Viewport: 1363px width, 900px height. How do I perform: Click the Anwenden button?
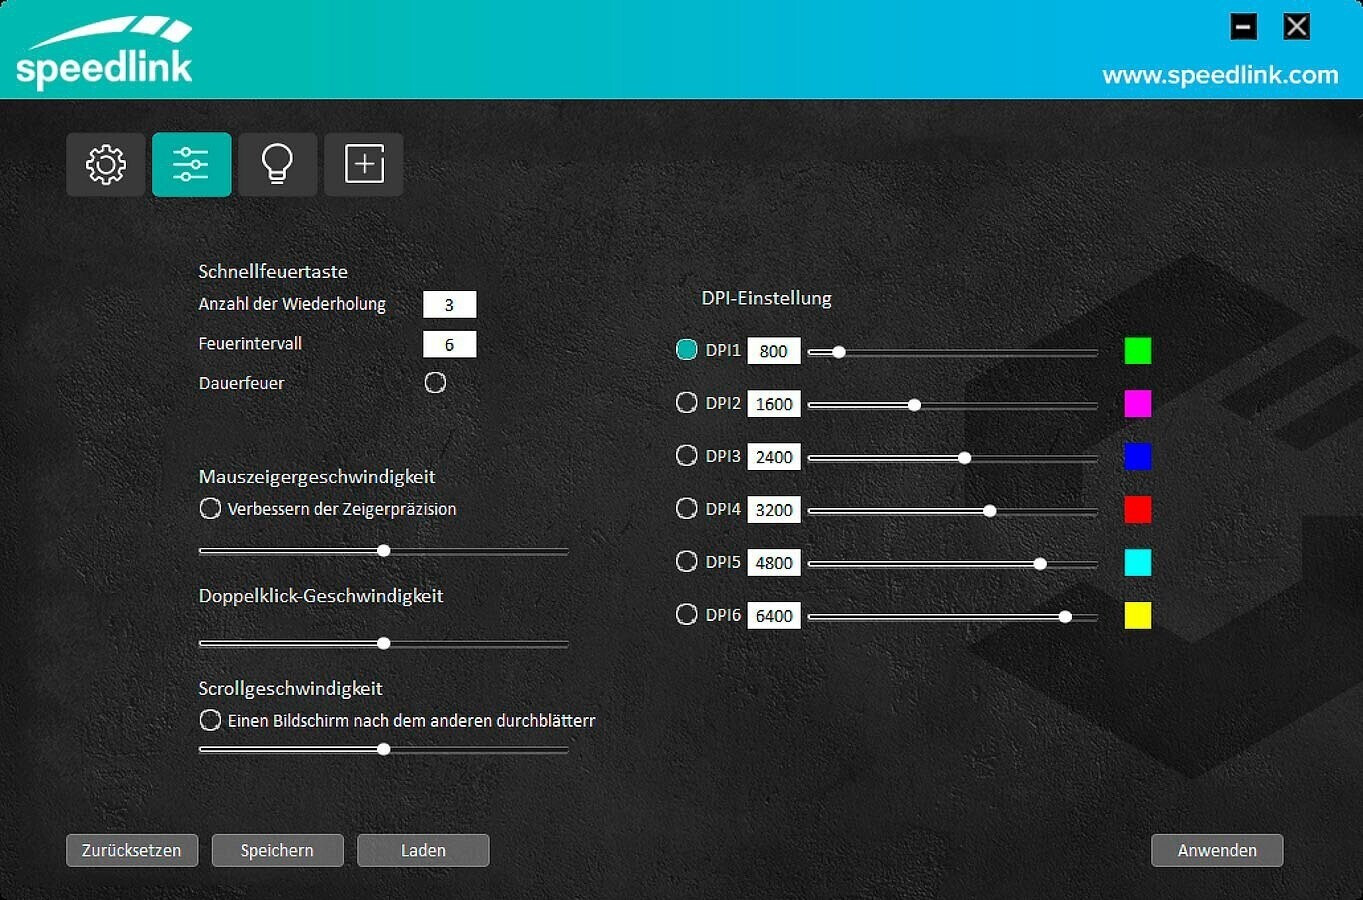point(1217,850)
